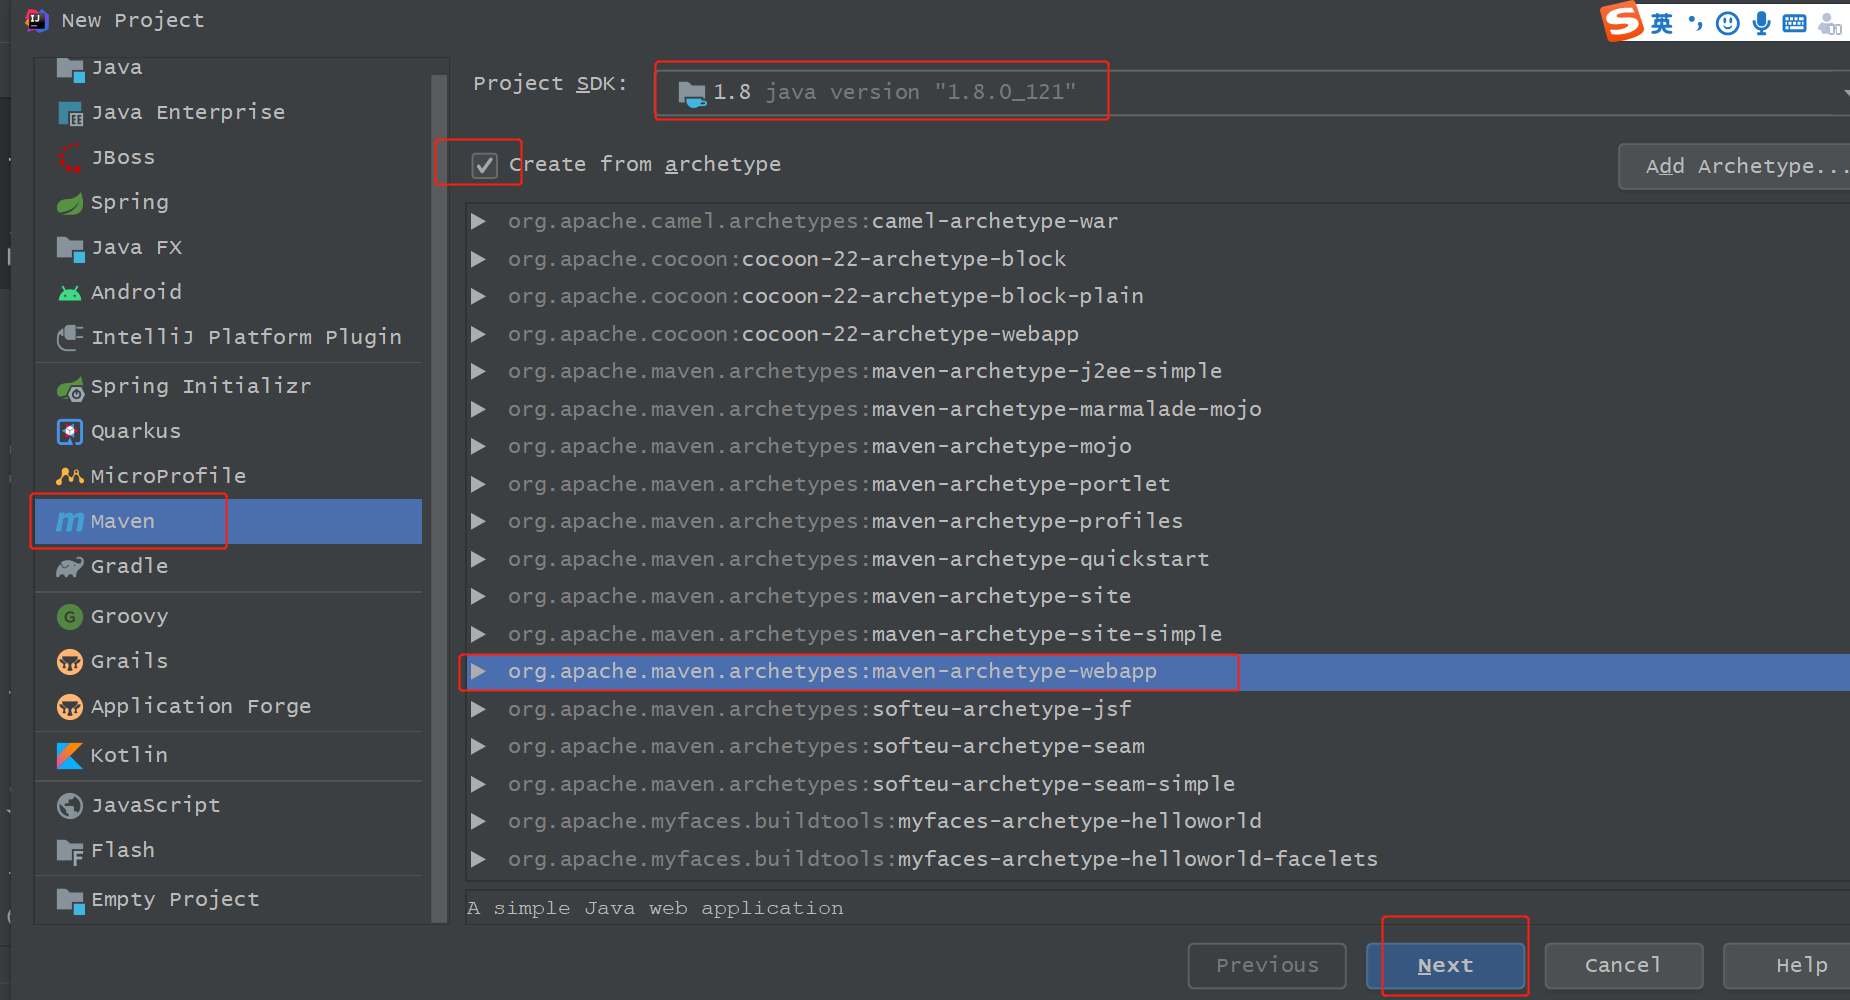This screenshot has height=1000, width=1850.
Task: Click the Quarkus icon in sidebar
Action: (70, 432)
